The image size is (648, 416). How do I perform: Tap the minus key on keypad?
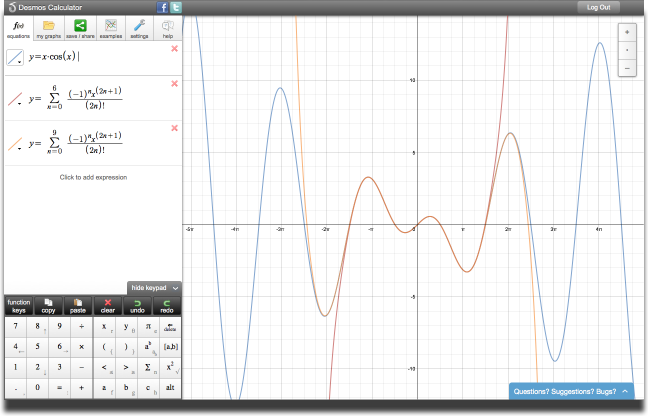coord(81,367)
